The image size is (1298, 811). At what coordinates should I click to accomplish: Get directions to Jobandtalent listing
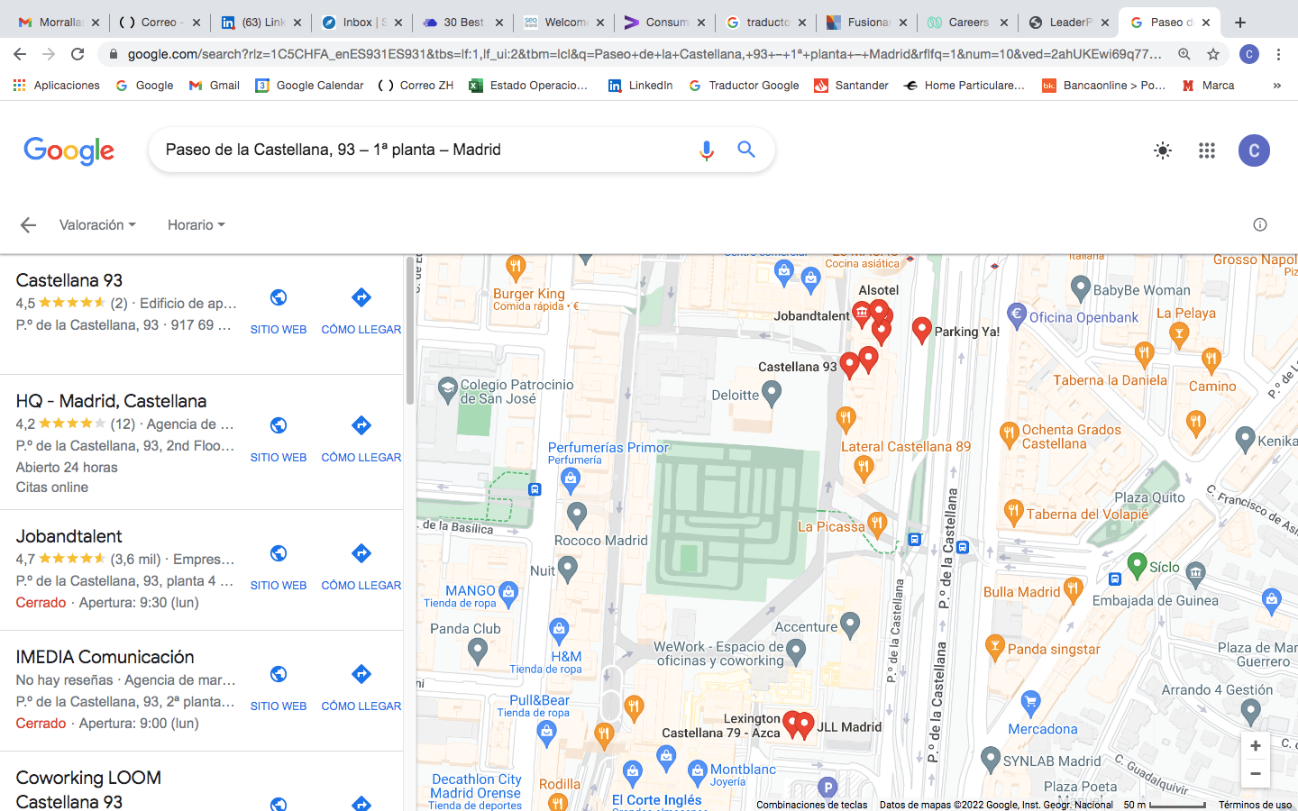pyautogui.click(x=361, y=553)
